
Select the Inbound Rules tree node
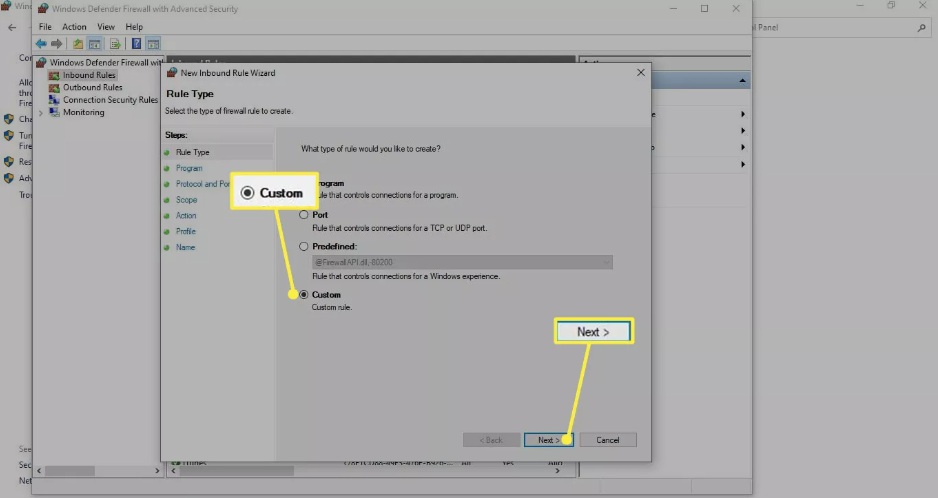pos(89,75)
